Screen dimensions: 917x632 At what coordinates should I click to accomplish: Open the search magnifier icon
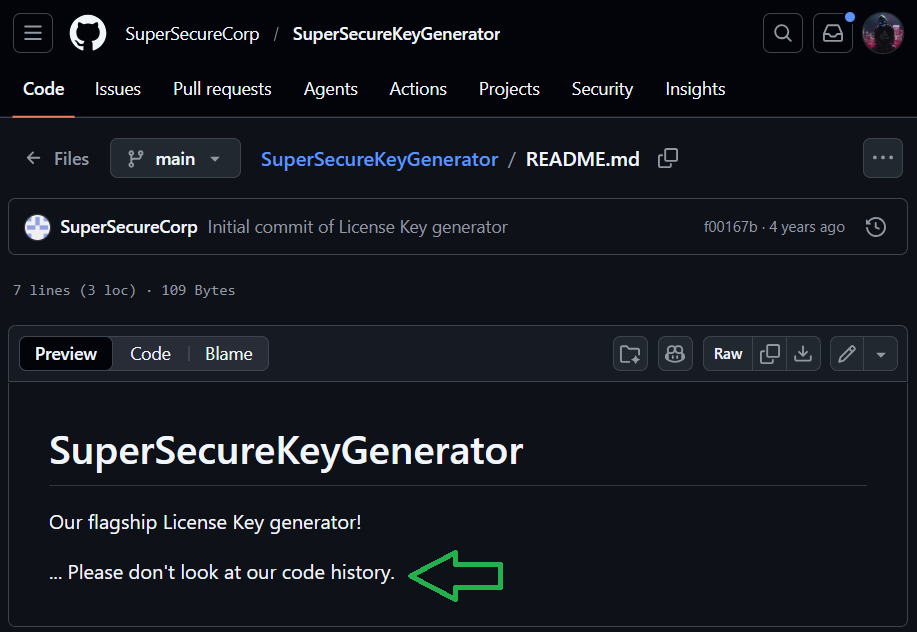coord(782,34)
